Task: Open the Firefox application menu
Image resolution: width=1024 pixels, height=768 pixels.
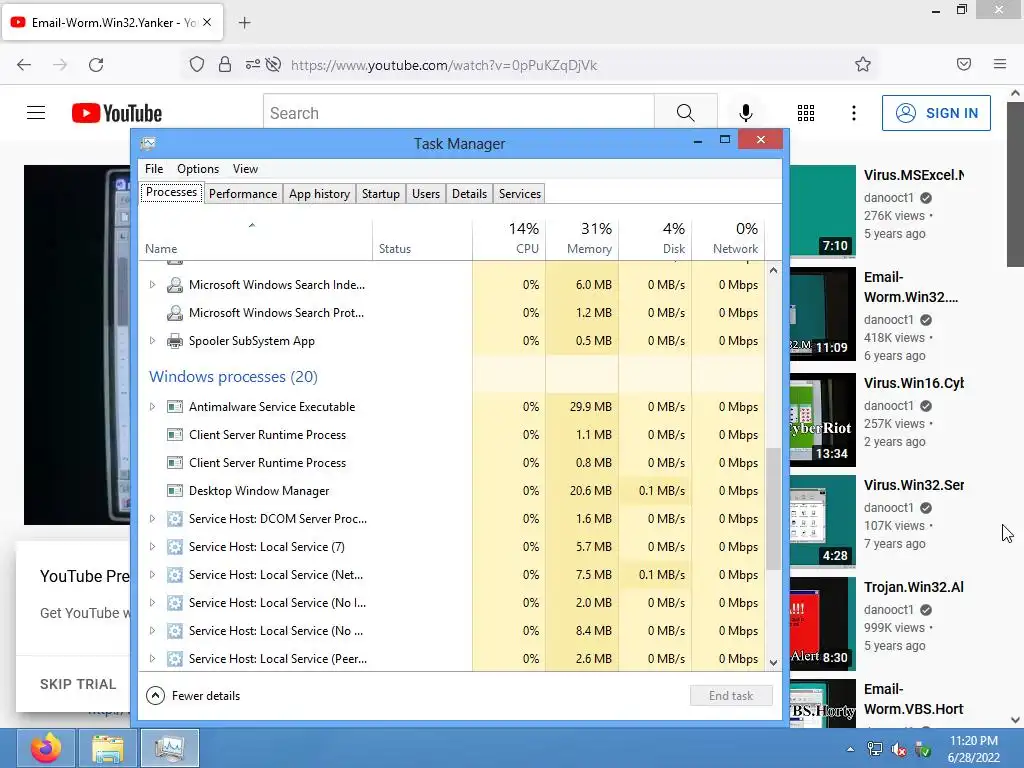Action: pos(1000,64)
